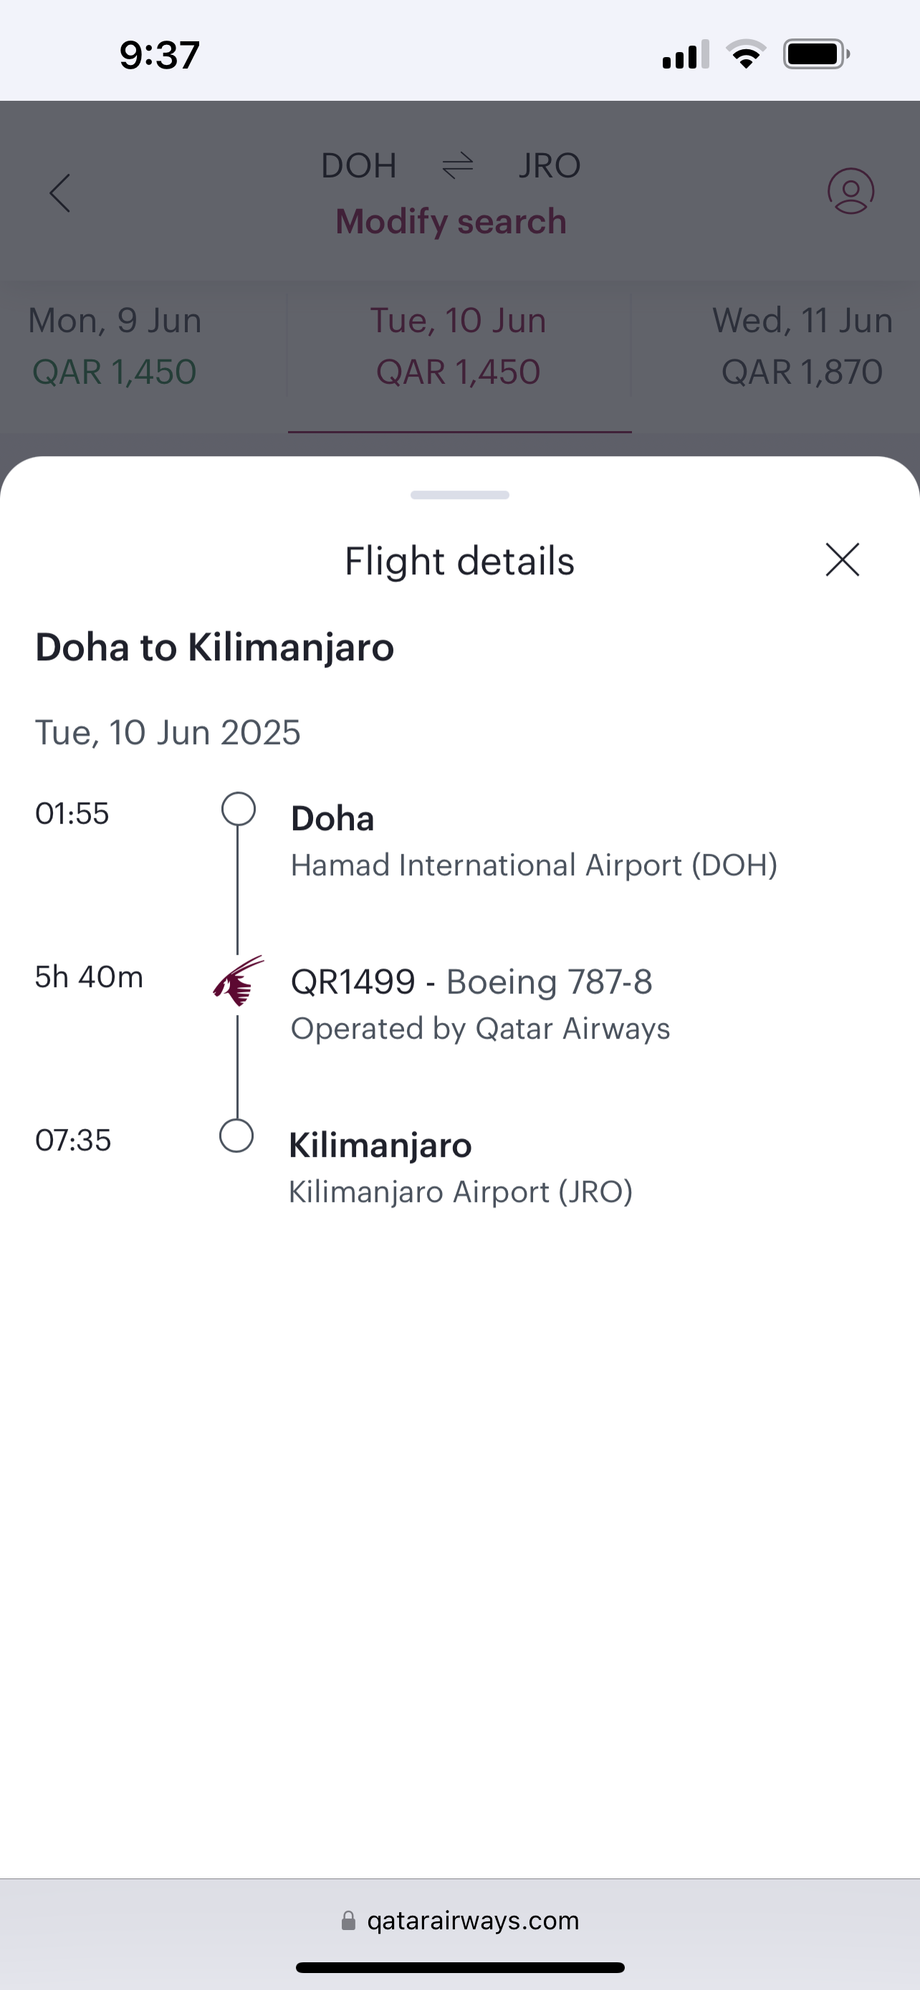
Task: Tap the Qatar Airways oryx logo
Action: coord(238,981)
